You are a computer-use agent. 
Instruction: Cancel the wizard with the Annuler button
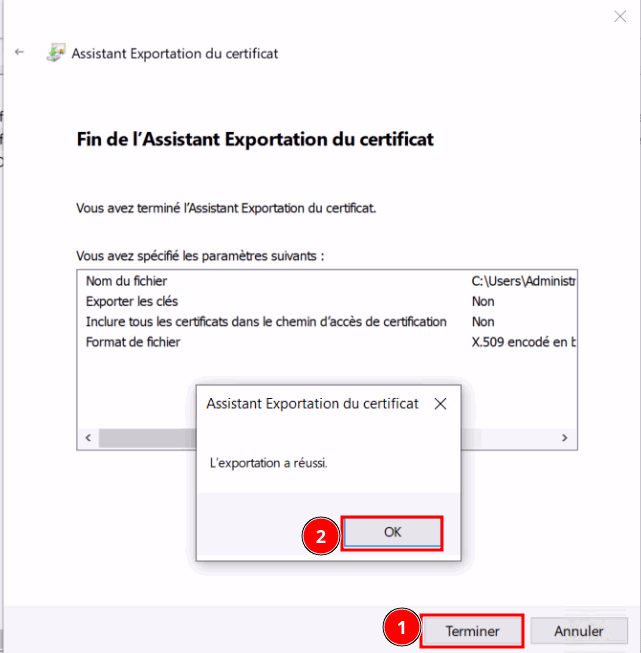[x=579, y=631]
